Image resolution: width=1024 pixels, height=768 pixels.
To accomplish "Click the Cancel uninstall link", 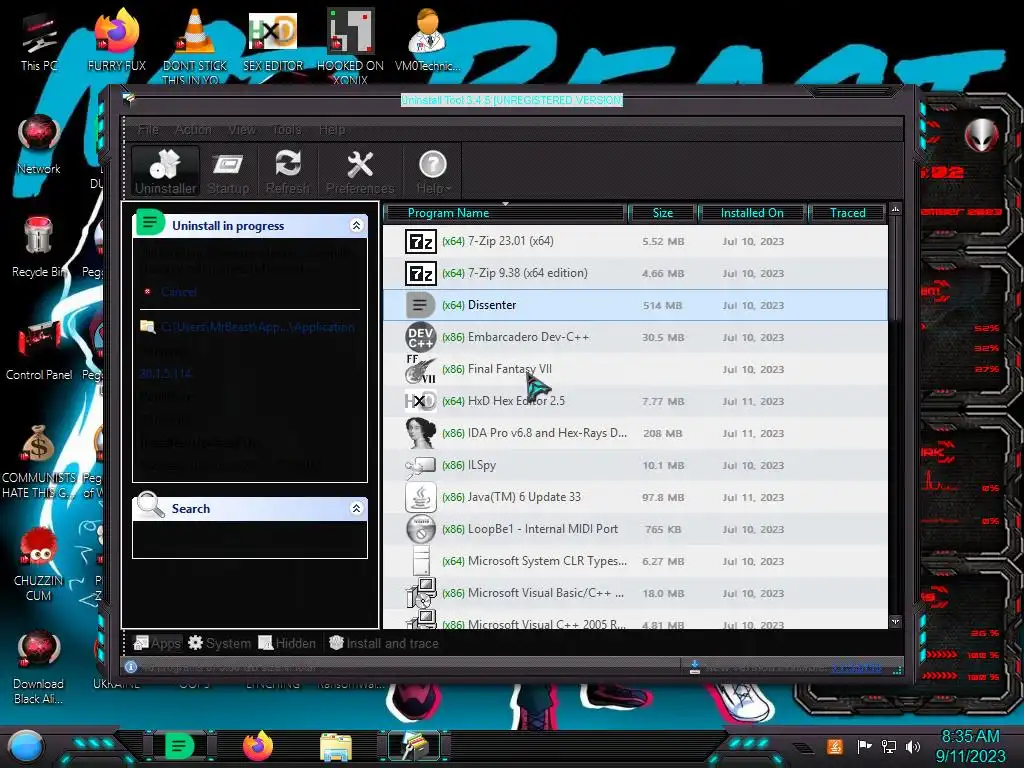I will tap(178, 292).
